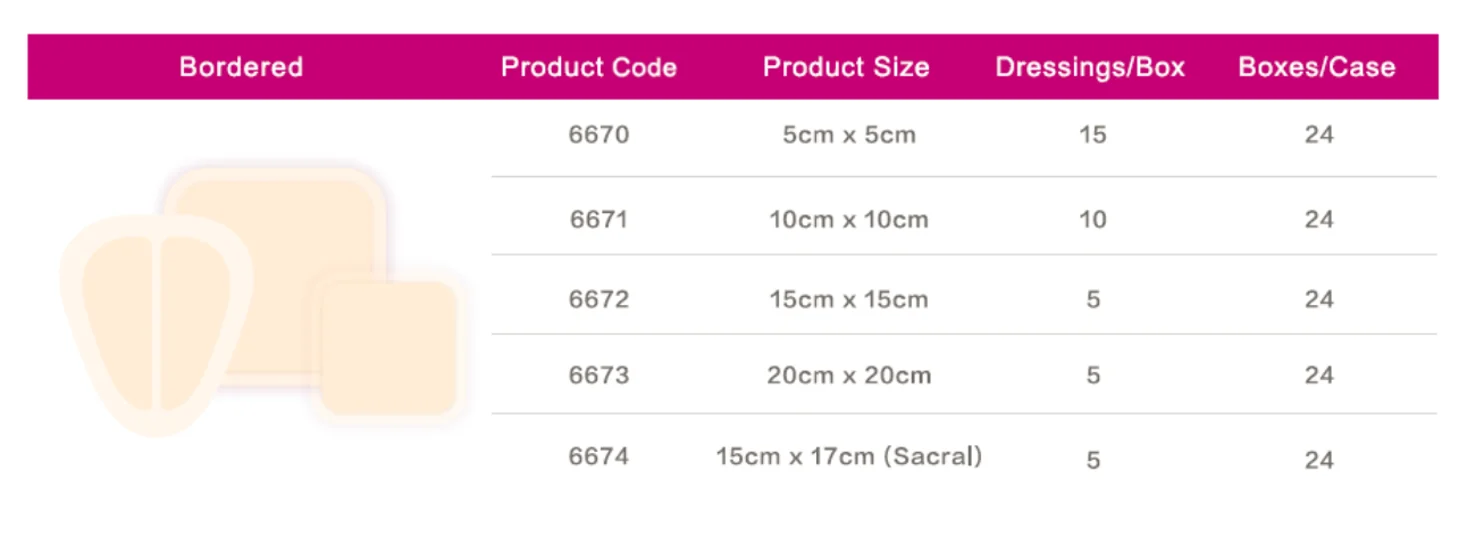Click the 15cm x 15cm size cell

(849, 299)
